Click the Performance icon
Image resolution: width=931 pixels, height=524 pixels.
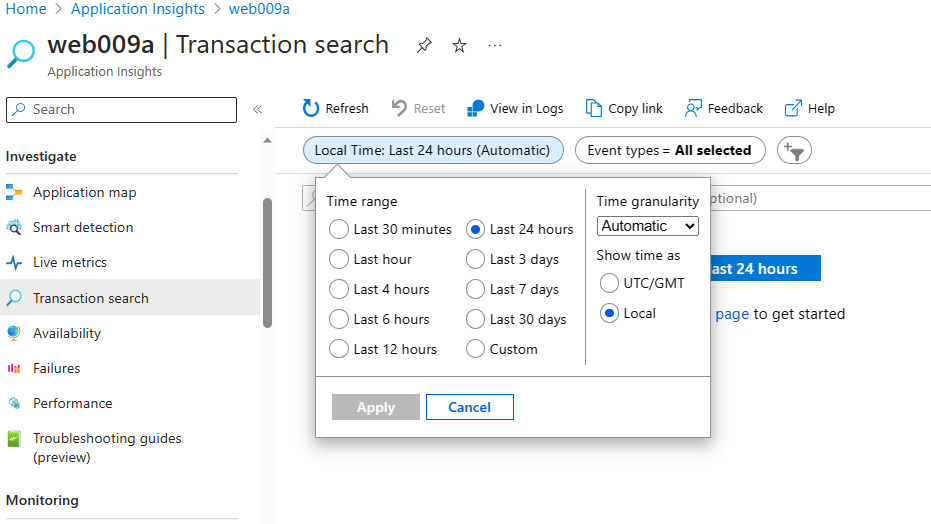tap(14, 403)
